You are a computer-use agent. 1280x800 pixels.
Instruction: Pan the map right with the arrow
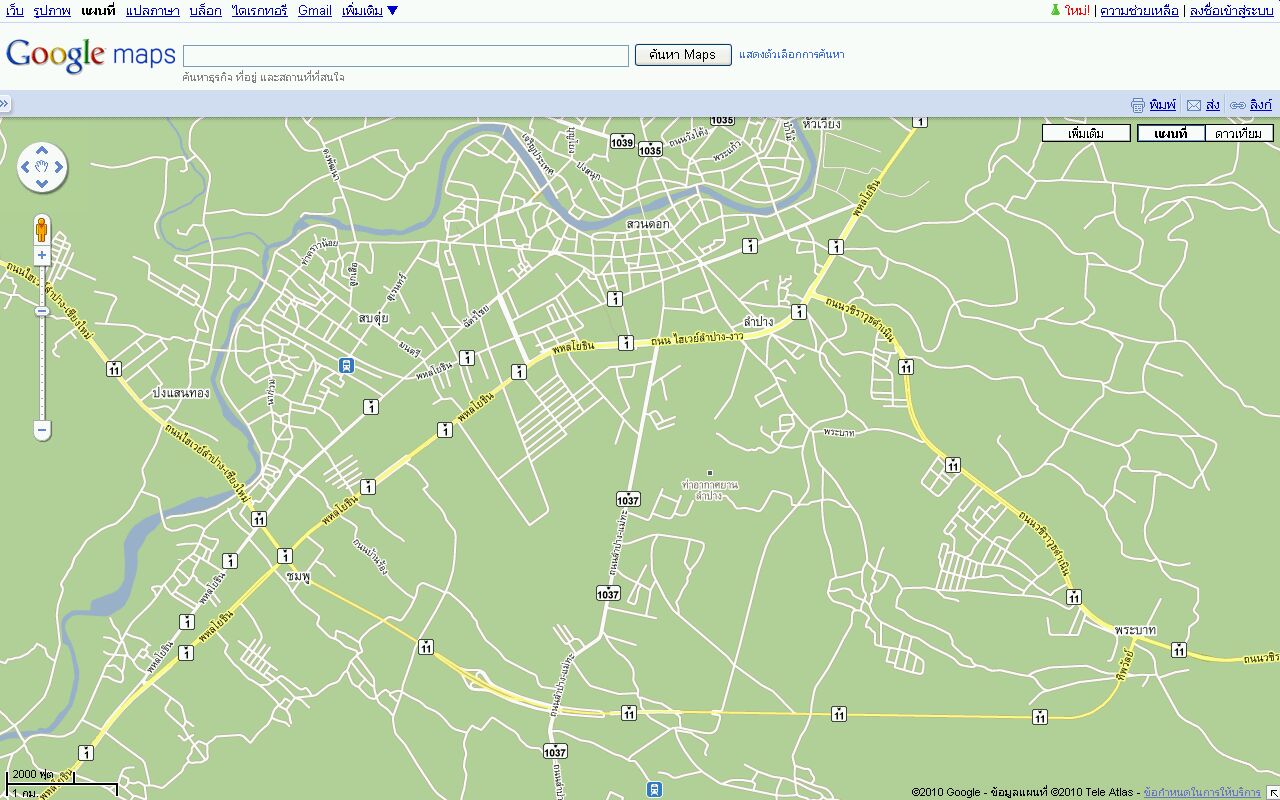point(58,167)
